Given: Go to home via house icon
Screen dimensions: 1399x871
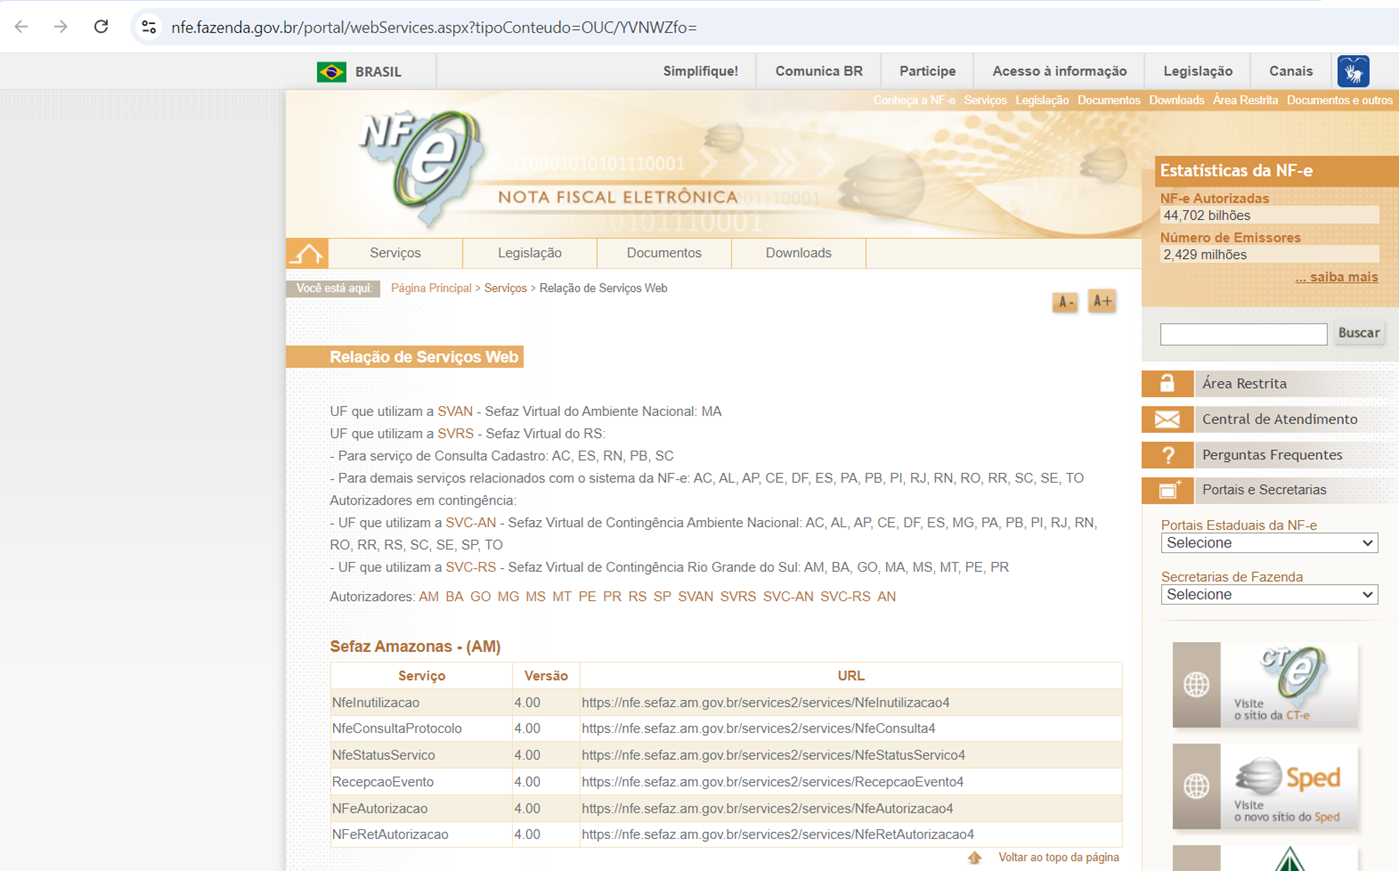Looking at the screenshot, I should [x=307, y=254].
